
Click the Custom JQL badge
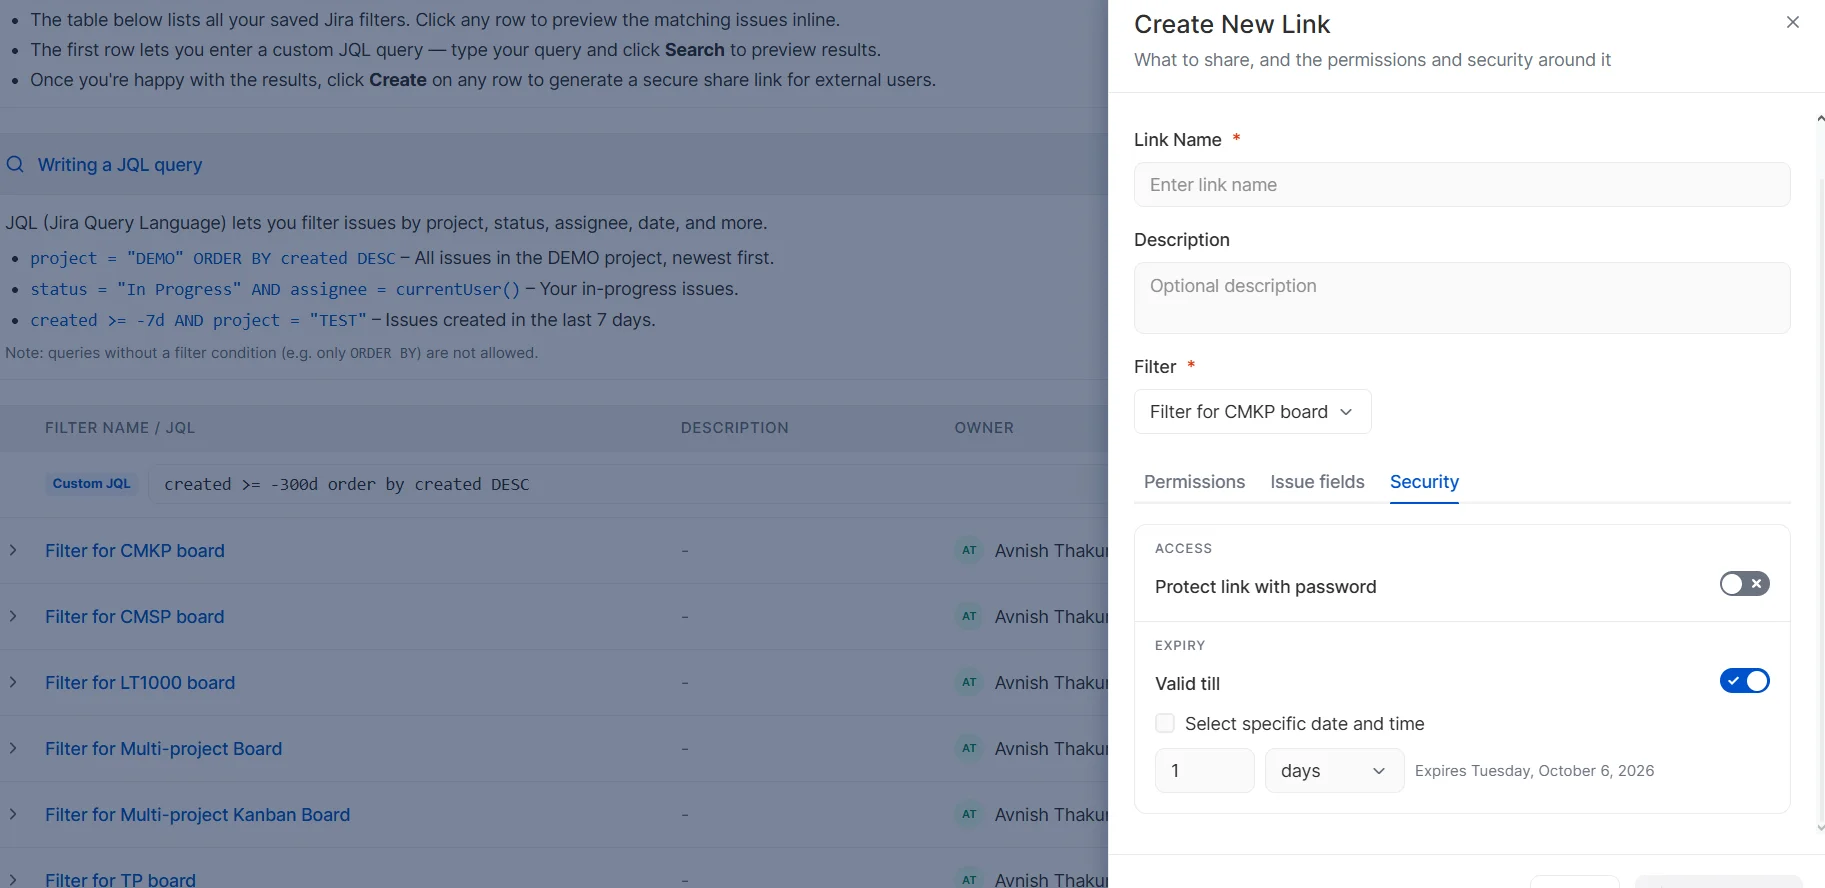tap(91, 483)
